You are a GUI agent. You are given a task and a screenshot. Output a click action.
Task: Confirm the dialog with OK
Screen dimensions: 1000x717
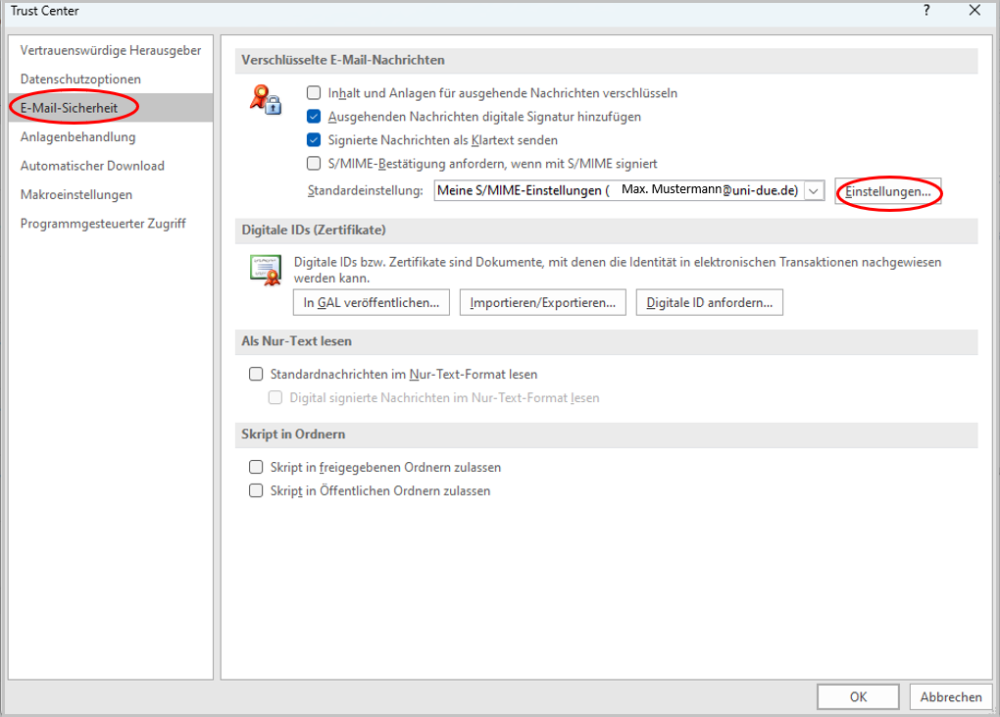[x=858, y=697]
